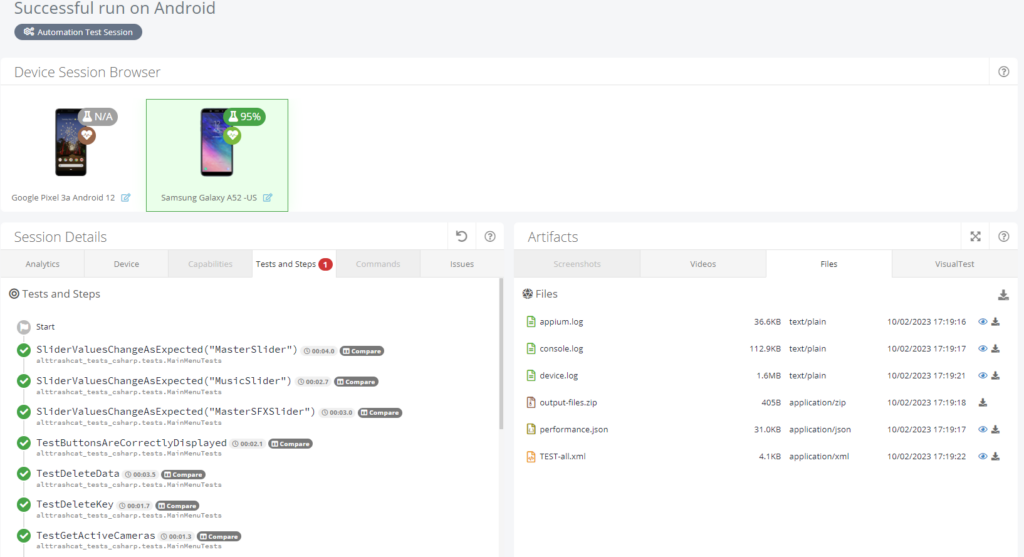Download the appium.log file
The width and height of the screenshot is (1024, 557).
(x=995, y=322)
